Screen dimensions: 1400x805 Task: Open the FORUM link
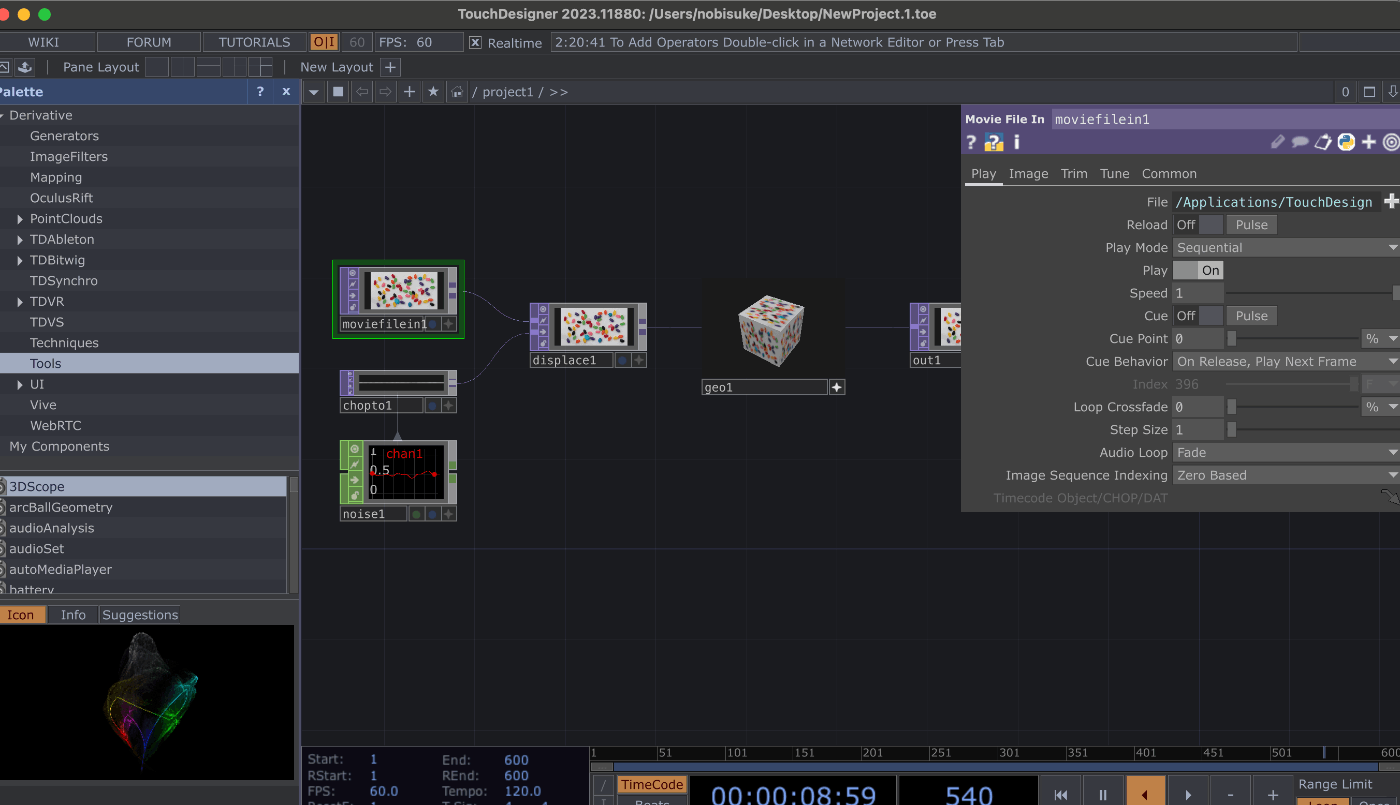click(x=149, y=42)
